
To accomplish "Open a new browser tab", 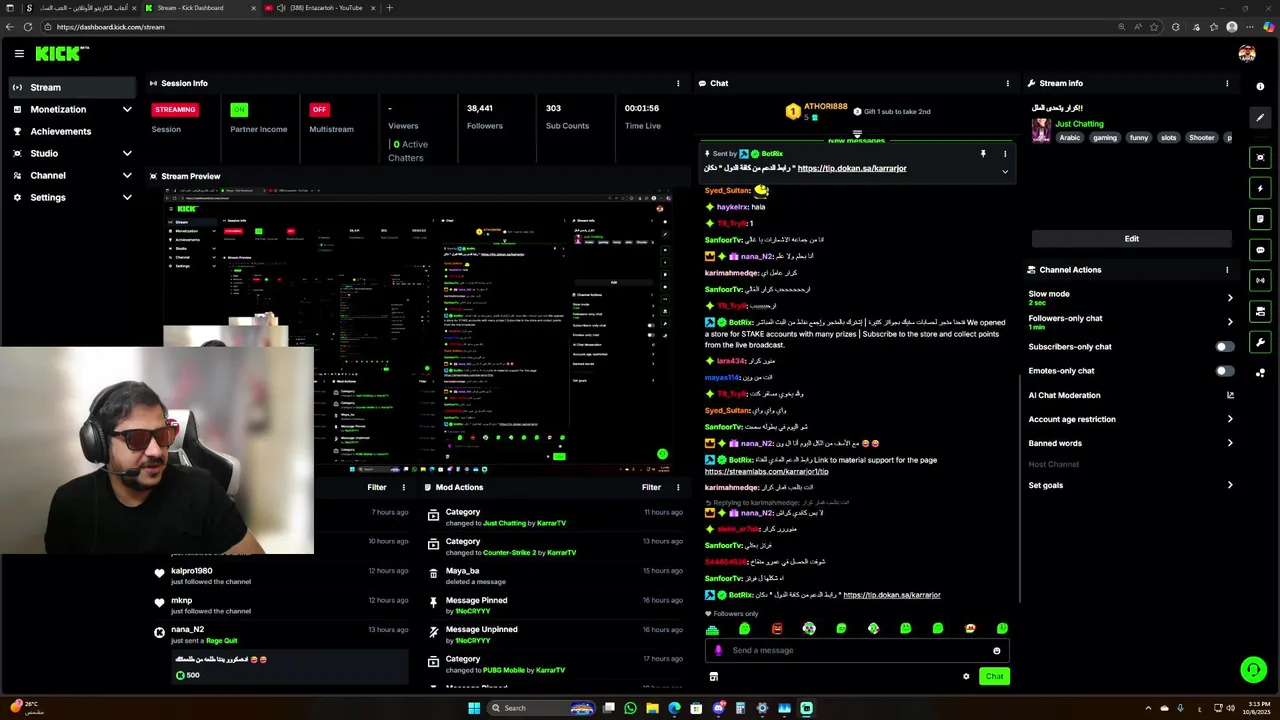I will (389, 8).
